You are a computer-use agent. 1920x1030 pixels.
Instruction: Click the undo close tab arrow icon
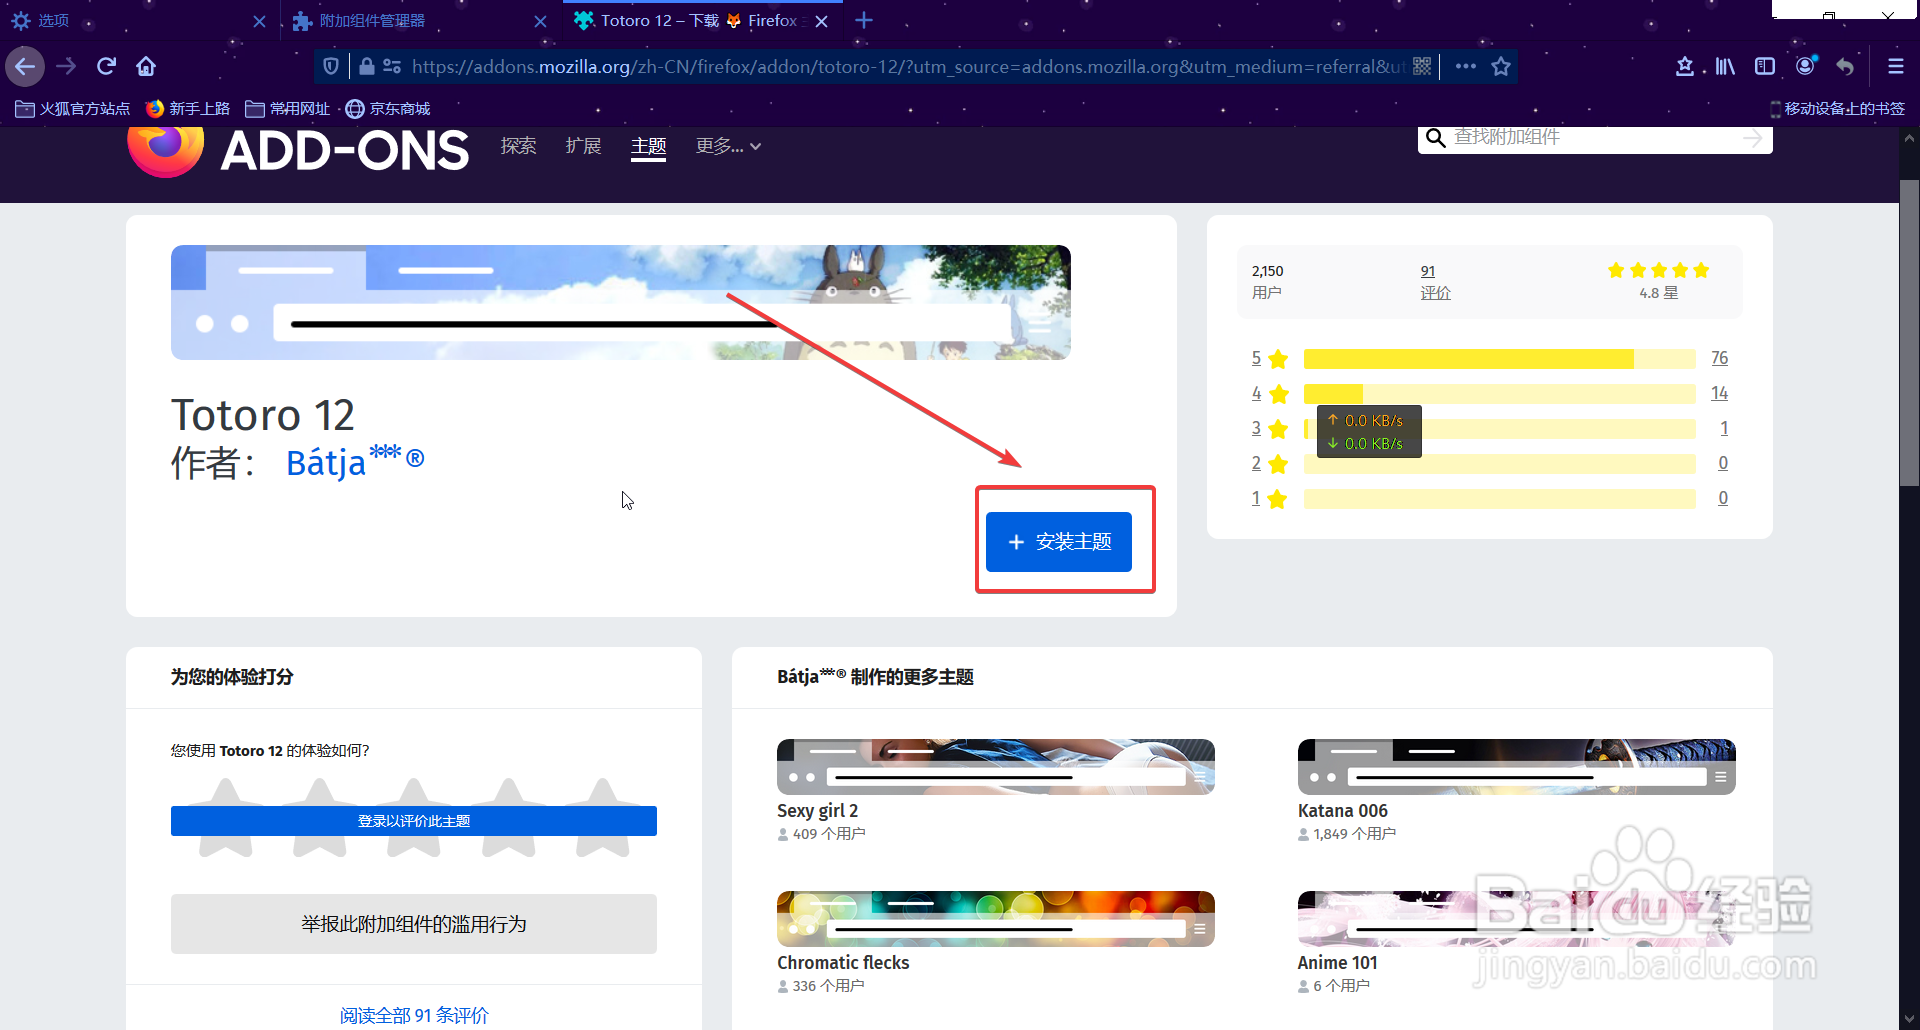[1846, 67]
